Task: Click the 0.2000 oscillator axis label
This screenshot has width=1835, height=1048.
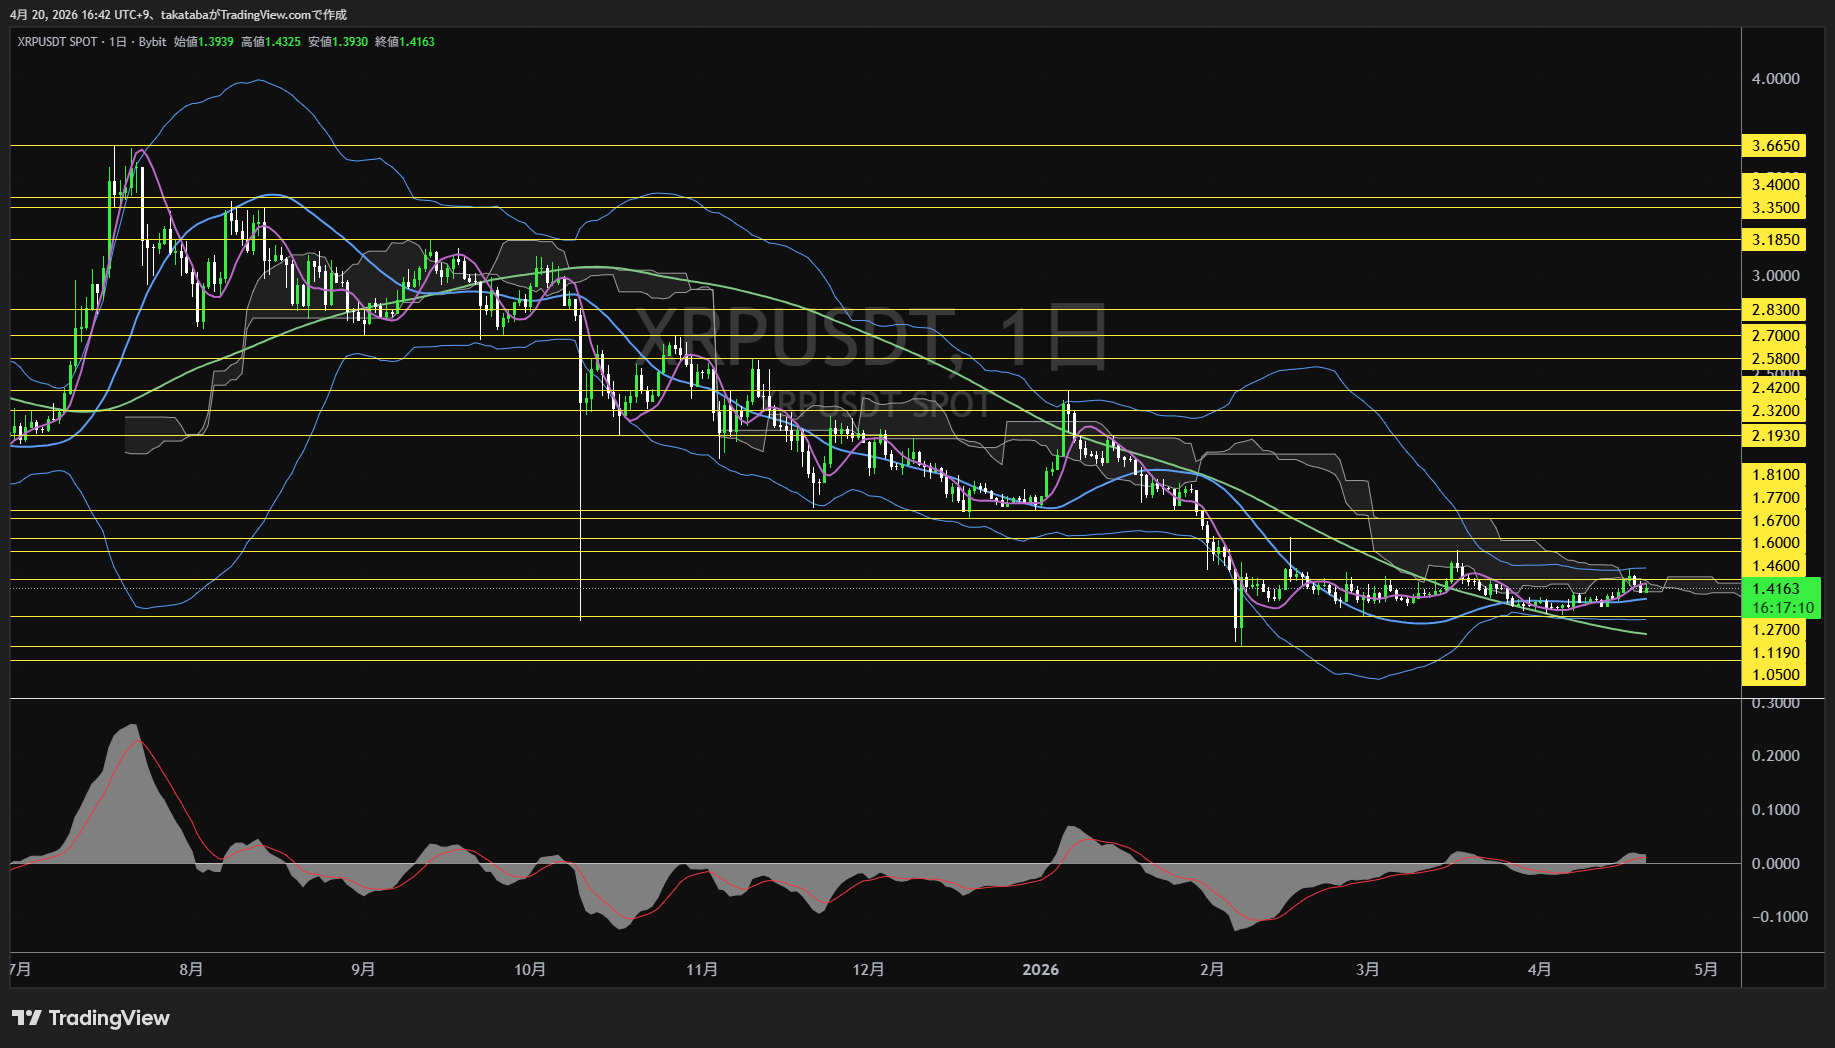Action: [x=1775, y=756]
